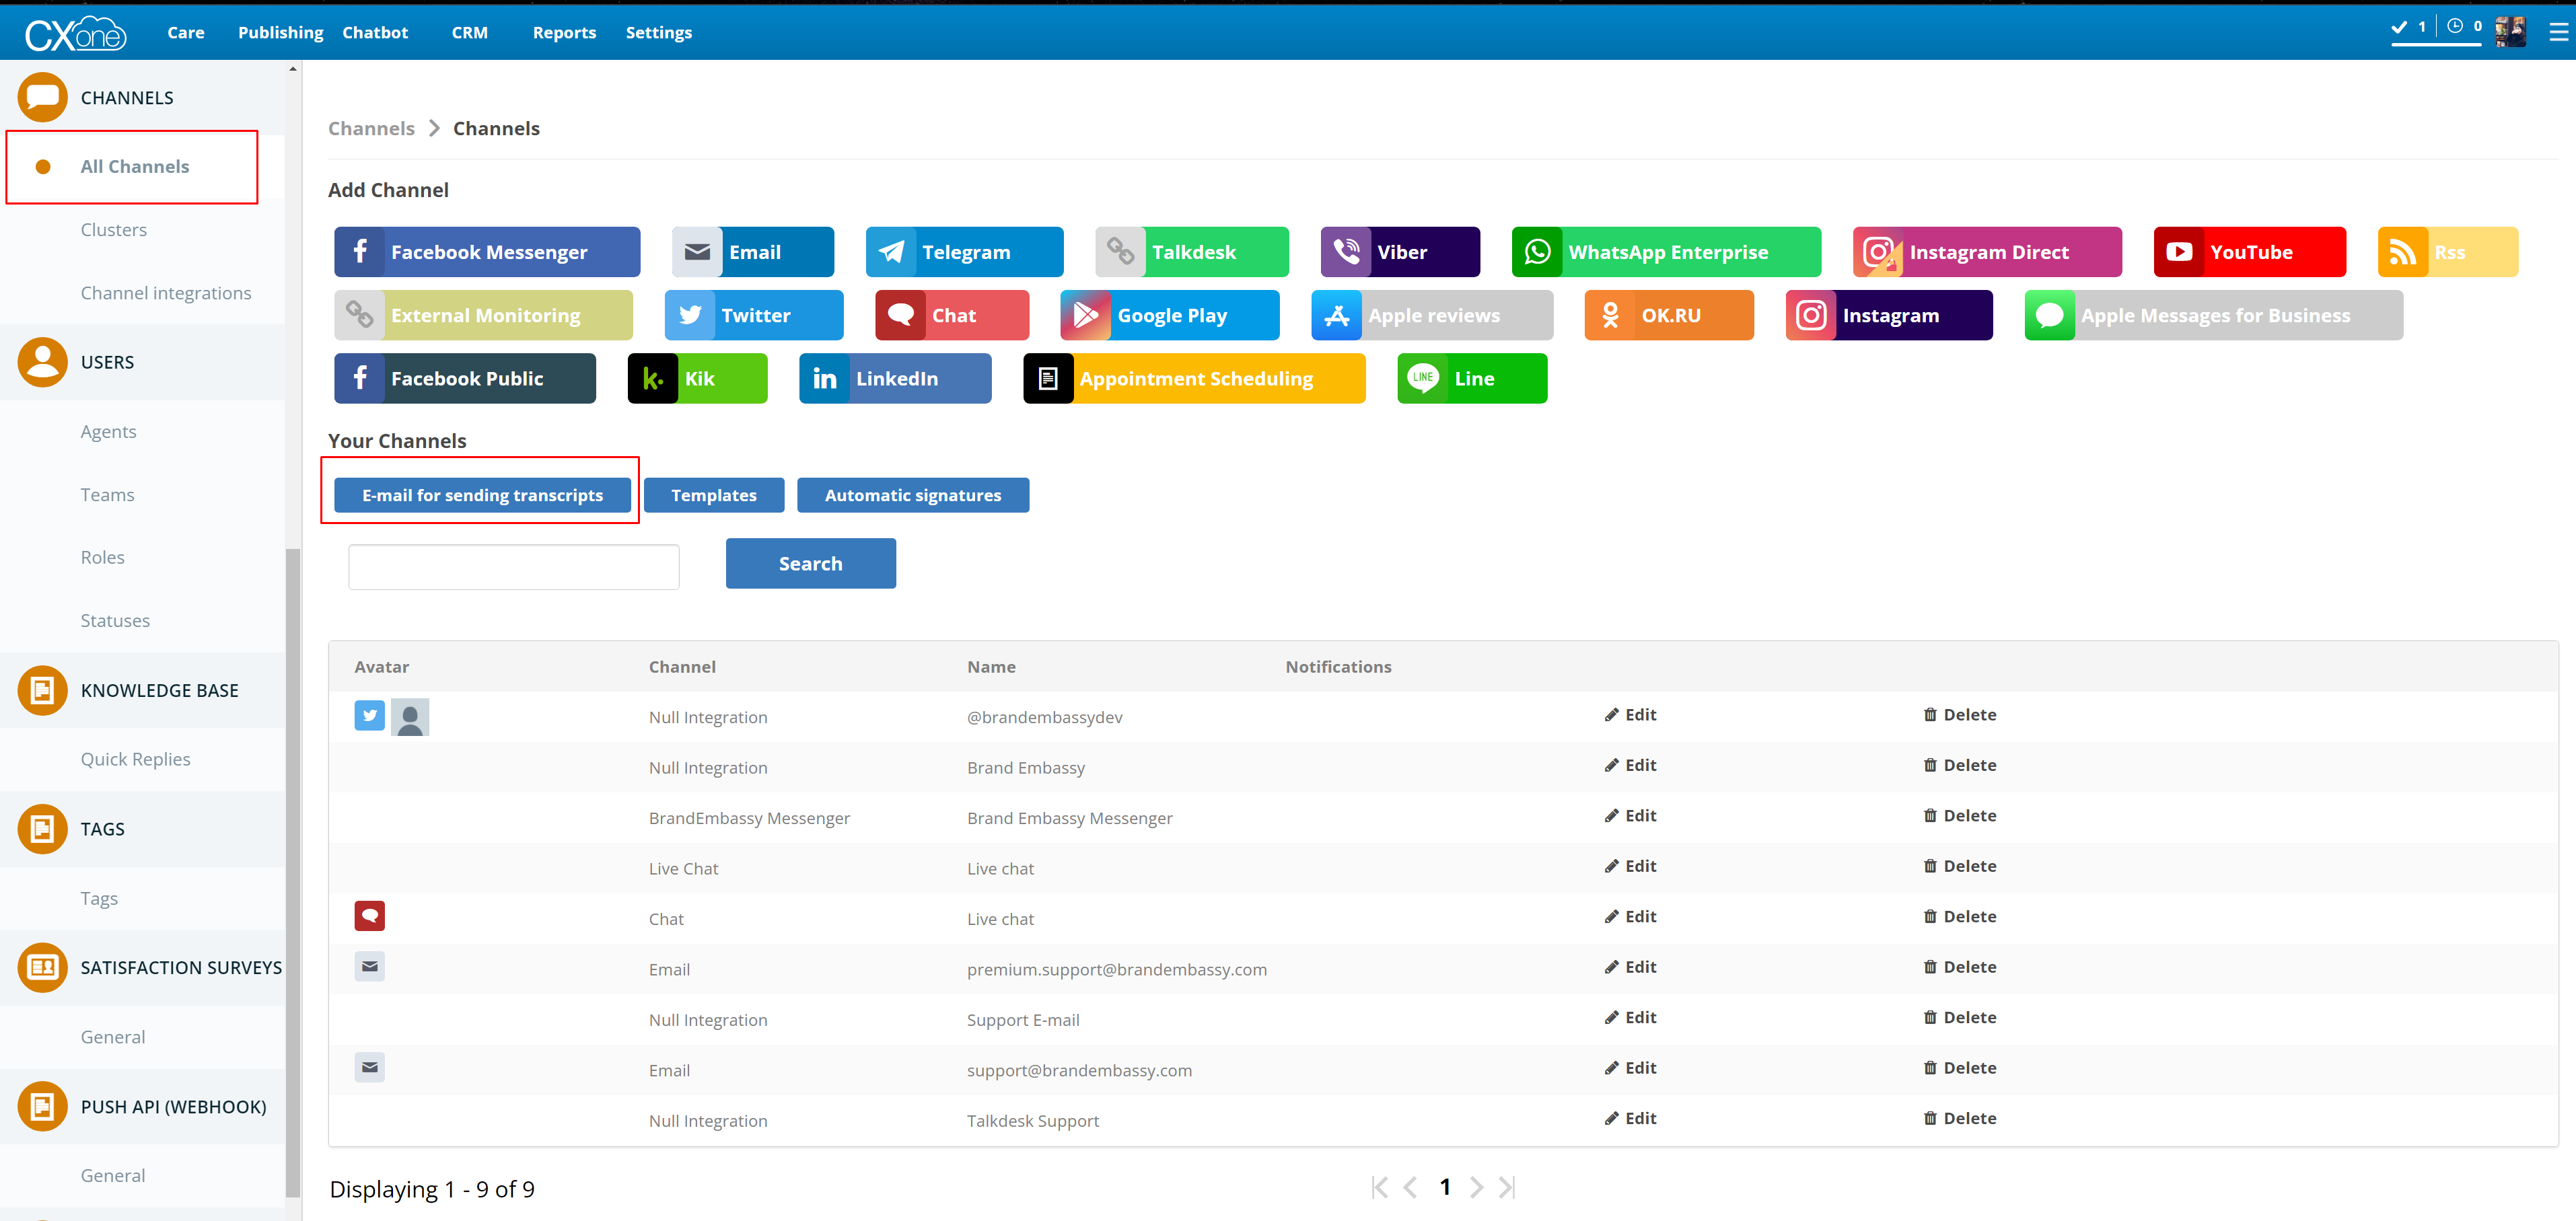This screenshot has height=1221, width=2576.
Task: Open the CRM menu
Action: pos(469,32)
